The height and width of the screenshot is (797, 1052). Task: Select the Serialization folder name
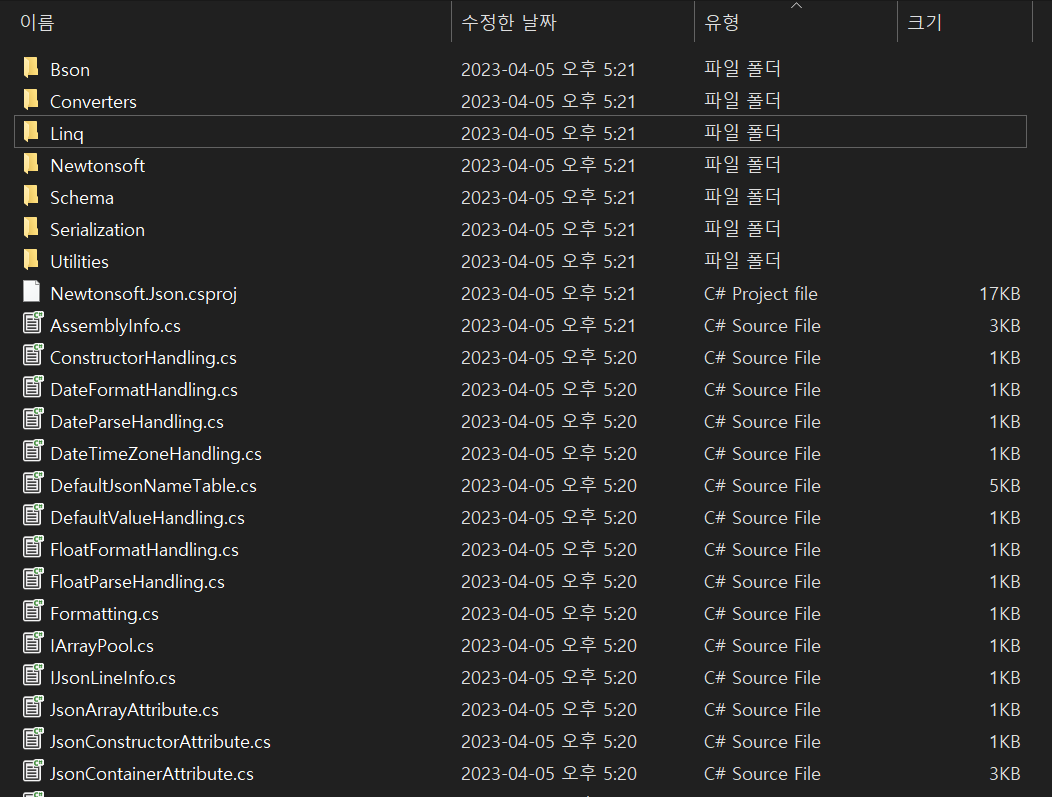point(97,230)
